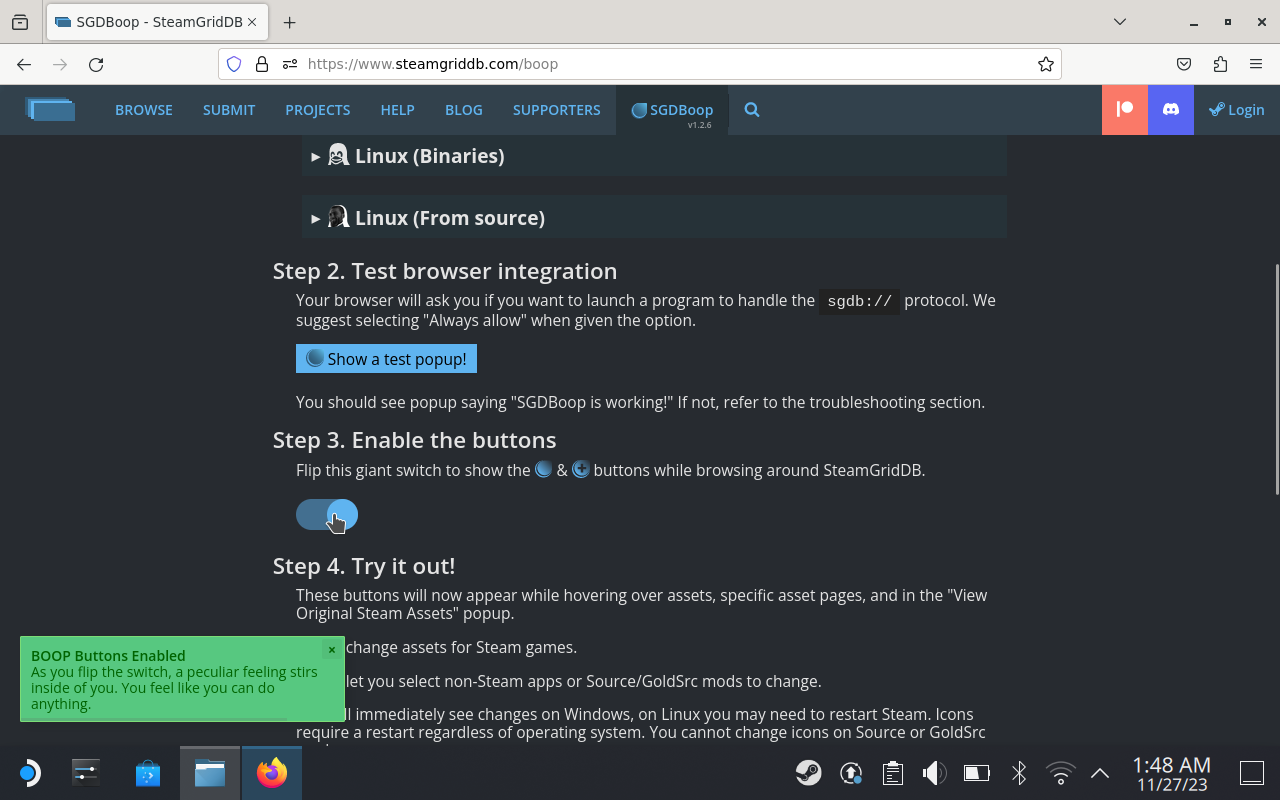Click the Step 3. Enable the buttons heading
Image resolution: width=1280 pixels, height=800 pixels.
(x=415, y=440)
